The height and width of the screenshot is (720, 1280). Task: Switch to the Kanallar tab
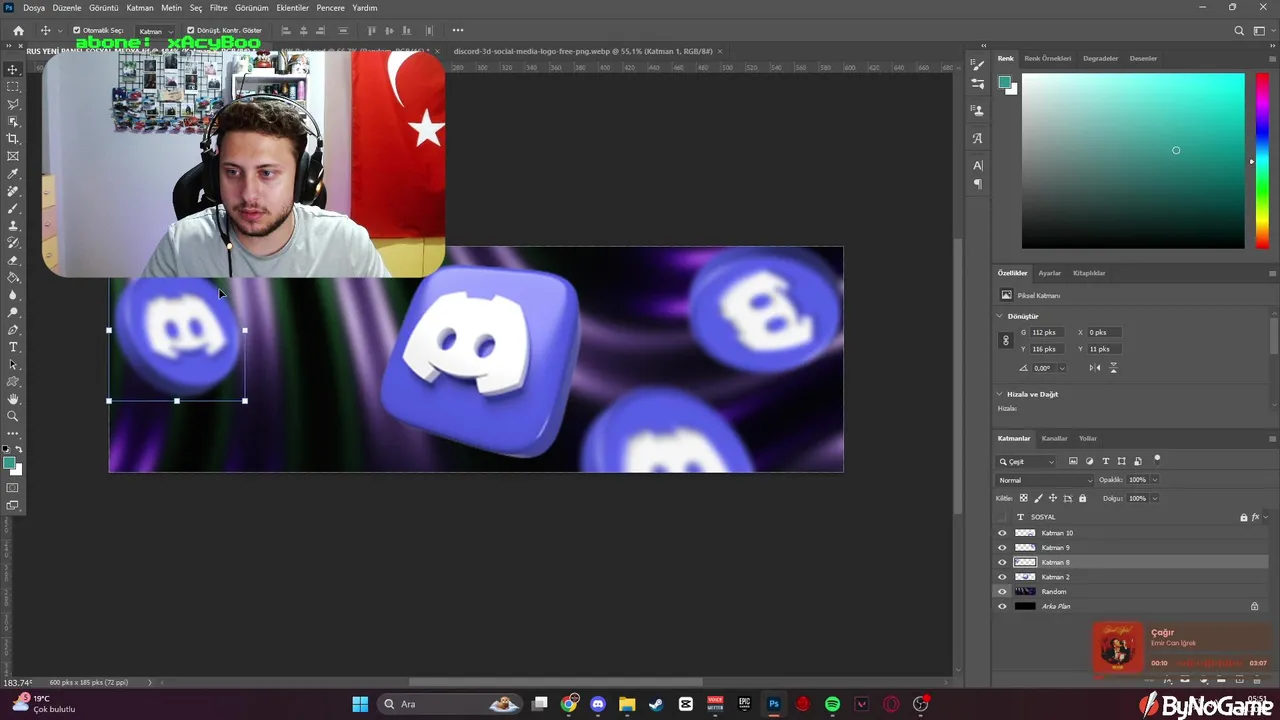1054,438
